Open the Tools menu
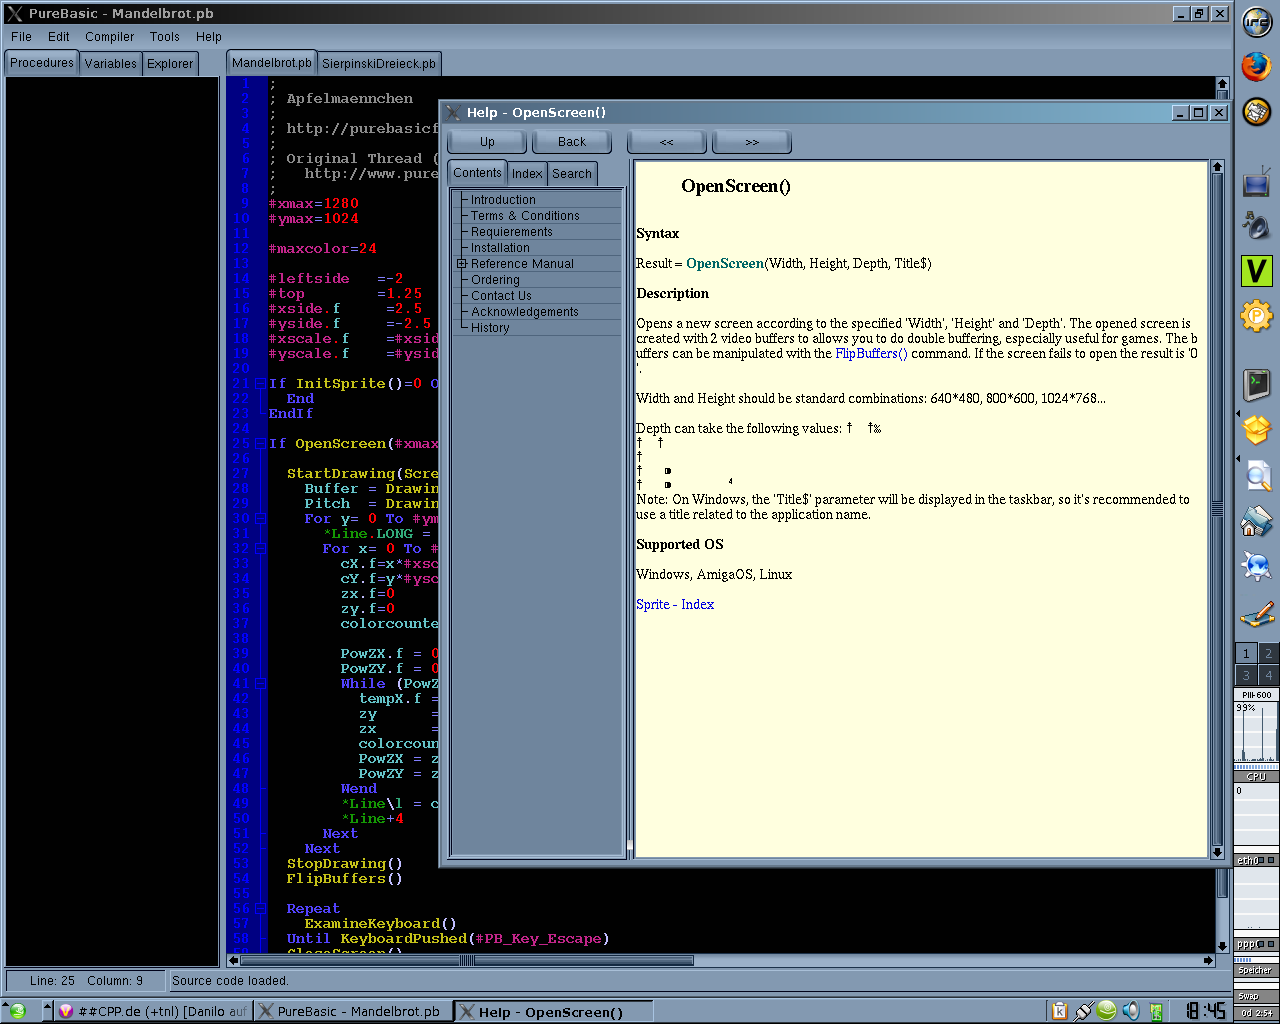The width and height of the screenshot is (1280, 1024). click(x=165, y=37)
